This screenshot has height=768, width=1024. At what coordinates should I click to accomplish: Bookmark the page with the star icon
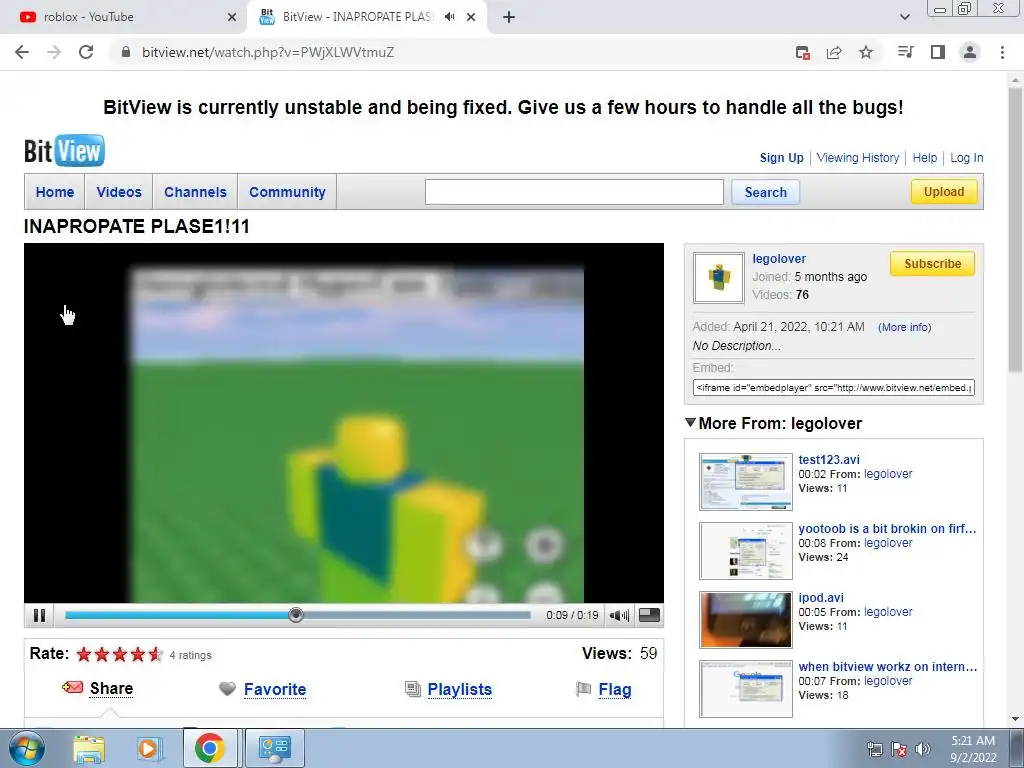[866, 52]
